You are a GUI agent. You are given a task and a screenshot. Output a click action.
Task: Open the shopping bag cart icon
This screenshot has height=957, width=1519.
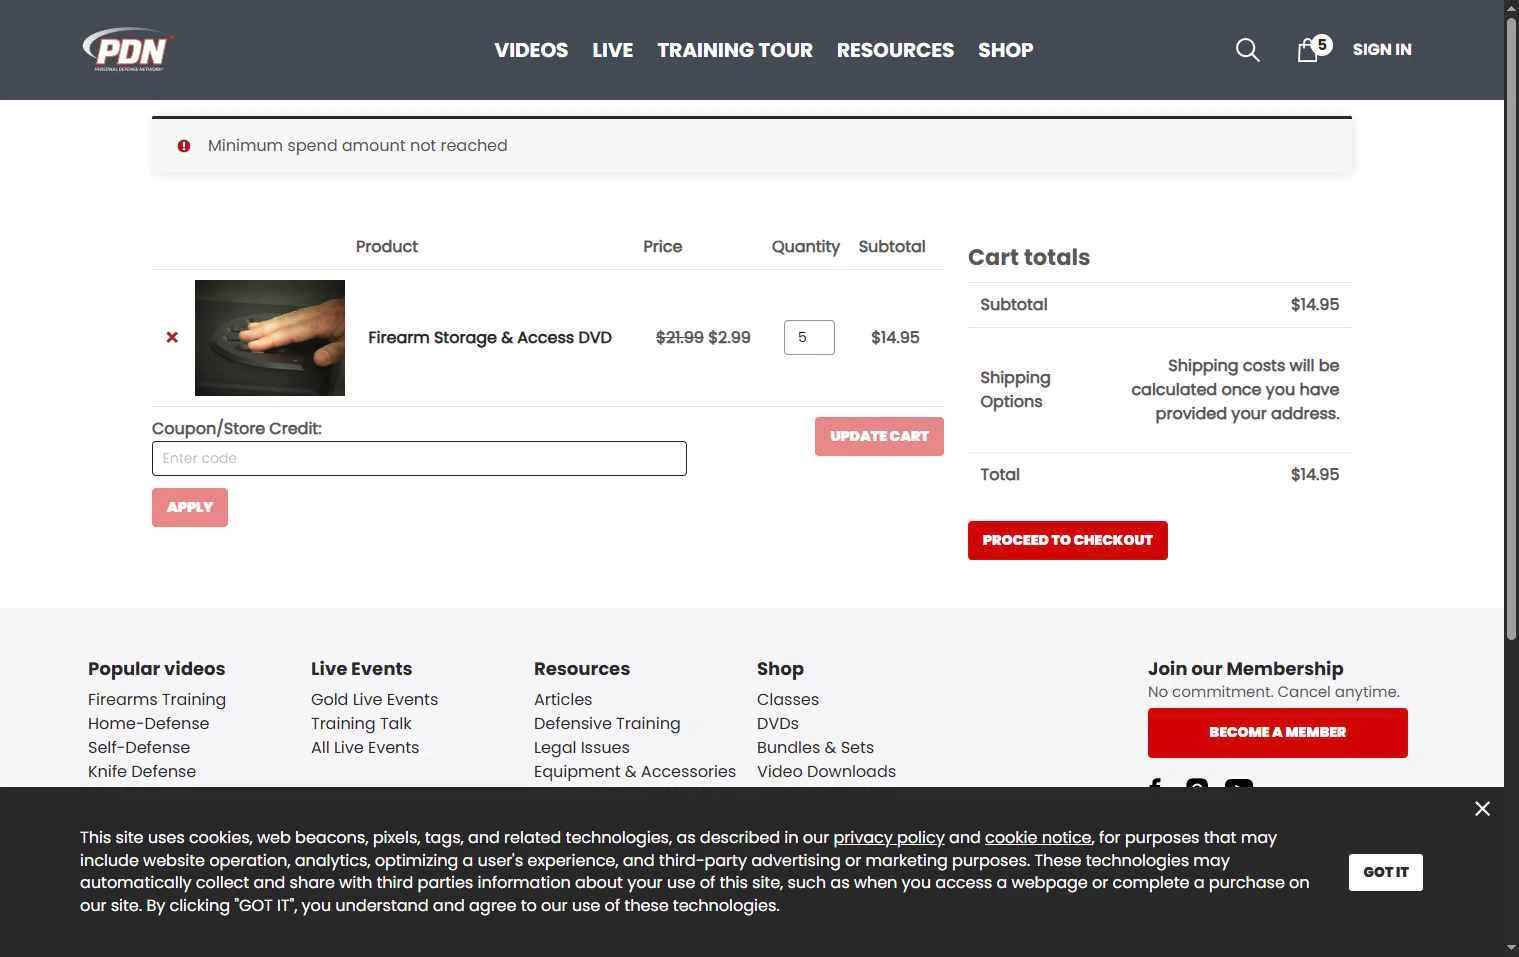tap(1308, 50)
